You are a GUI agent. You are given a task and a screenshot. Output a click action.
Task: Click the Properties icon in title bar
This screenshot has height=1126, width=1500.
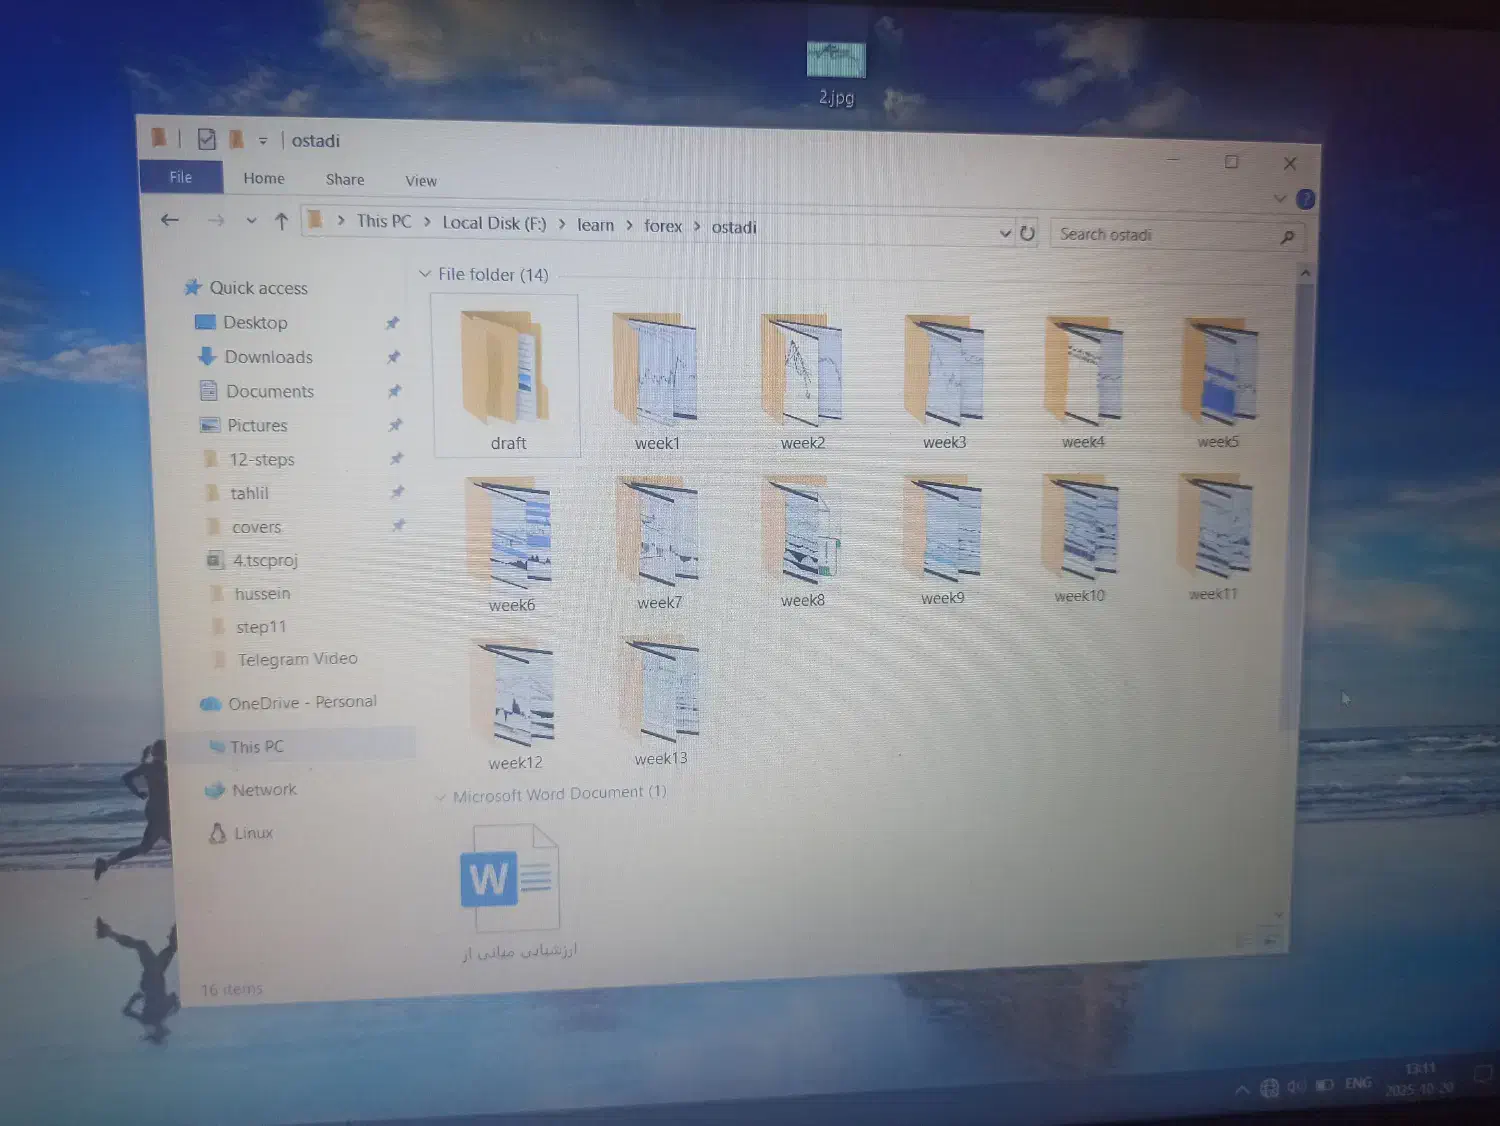pos(206,140)
